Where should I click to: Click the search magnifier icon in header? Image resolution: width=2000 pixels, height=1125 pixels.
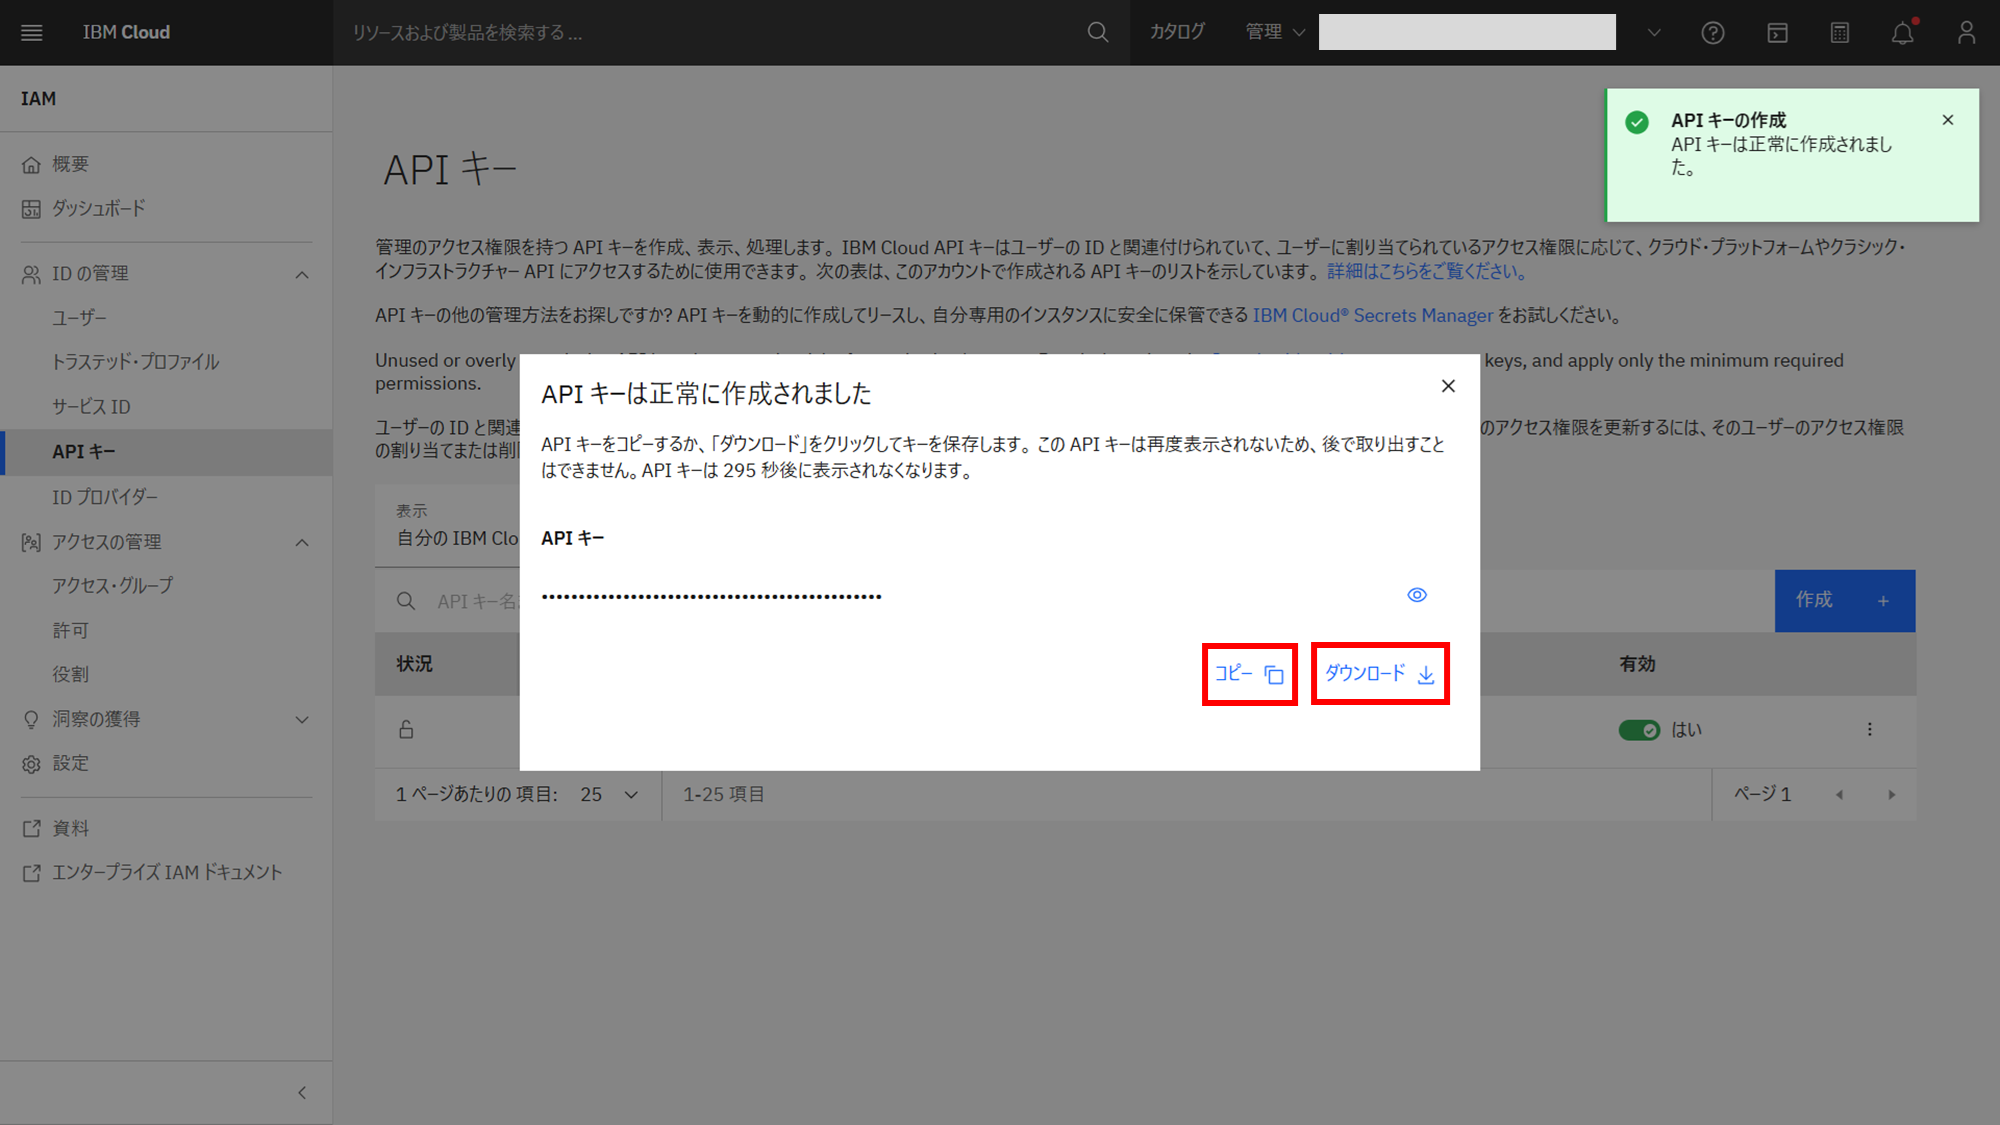(1097, 32)
